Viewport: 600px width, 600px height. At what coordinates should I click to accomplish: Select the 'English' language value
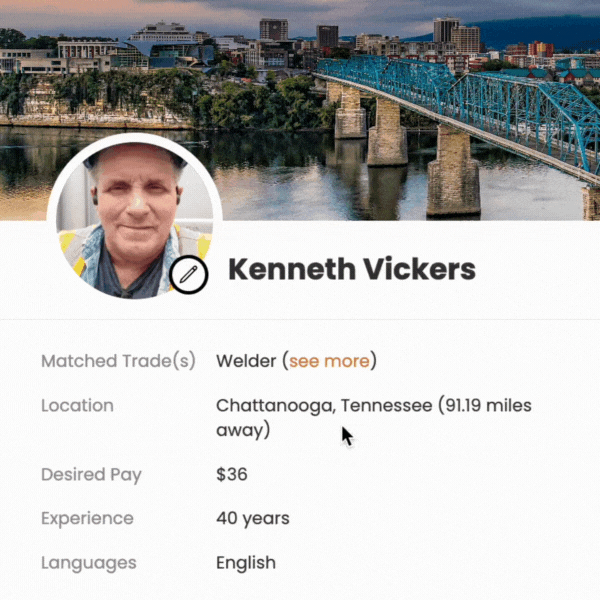[x=246, y=563]
